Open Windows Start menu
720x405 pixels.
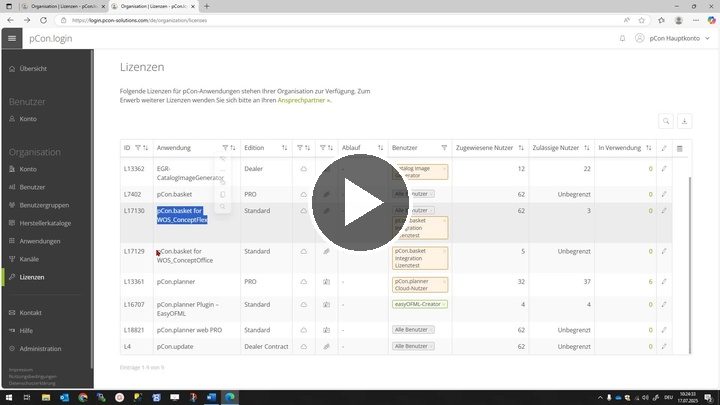click(9, 397)
